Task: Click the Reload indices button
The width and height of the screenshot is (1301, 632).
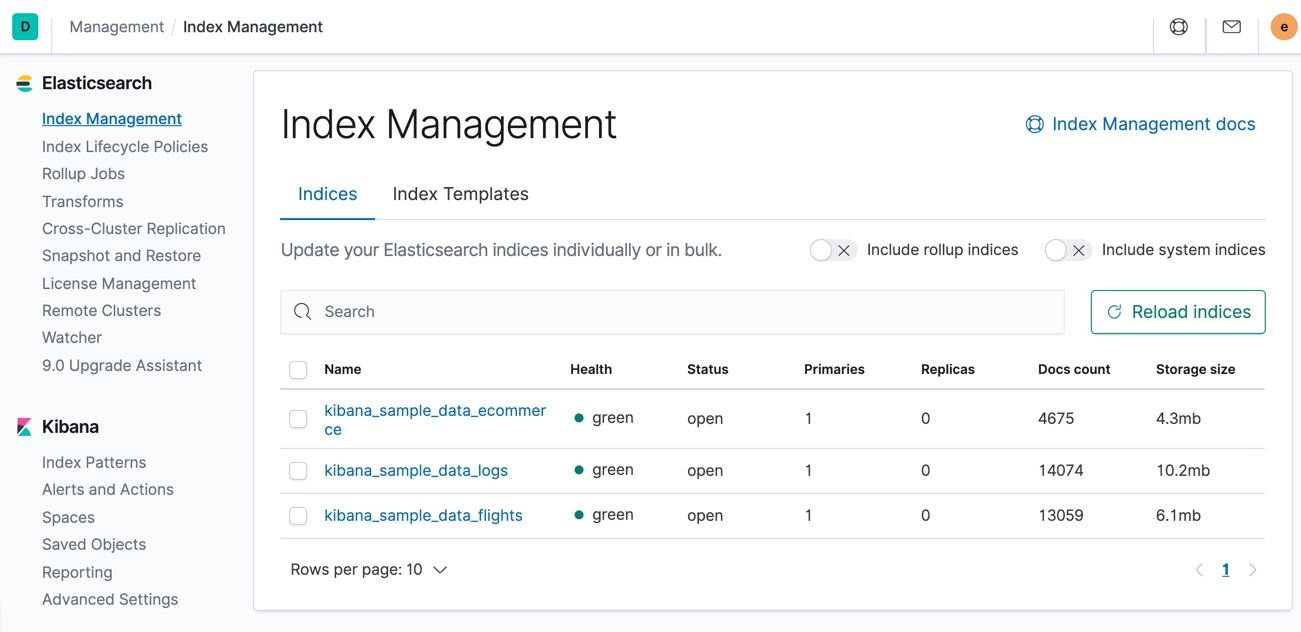Action: tap(1177, 311)
